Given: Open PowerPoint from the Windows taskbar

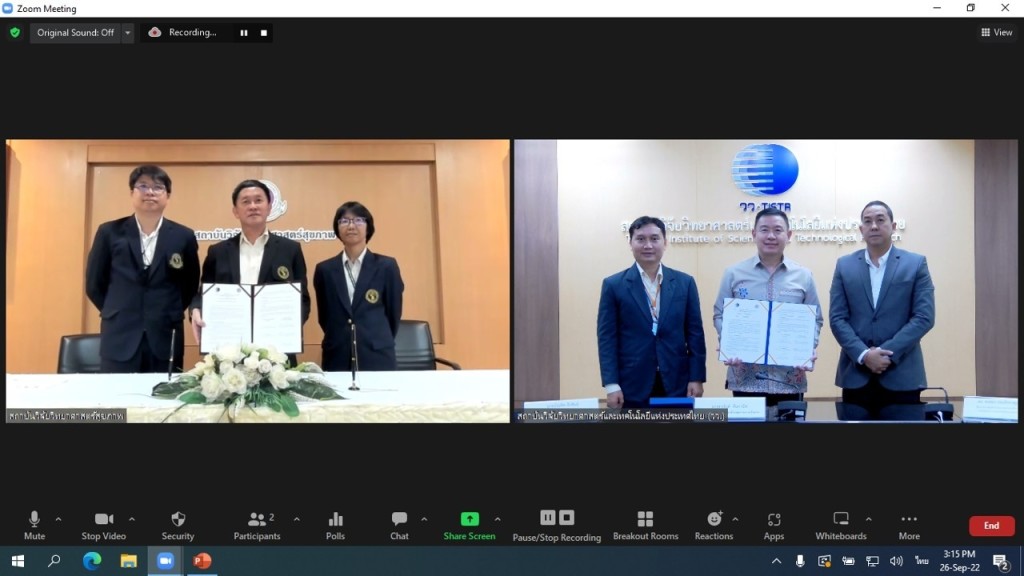Looking at the screenshot, I should coord(202,561).
